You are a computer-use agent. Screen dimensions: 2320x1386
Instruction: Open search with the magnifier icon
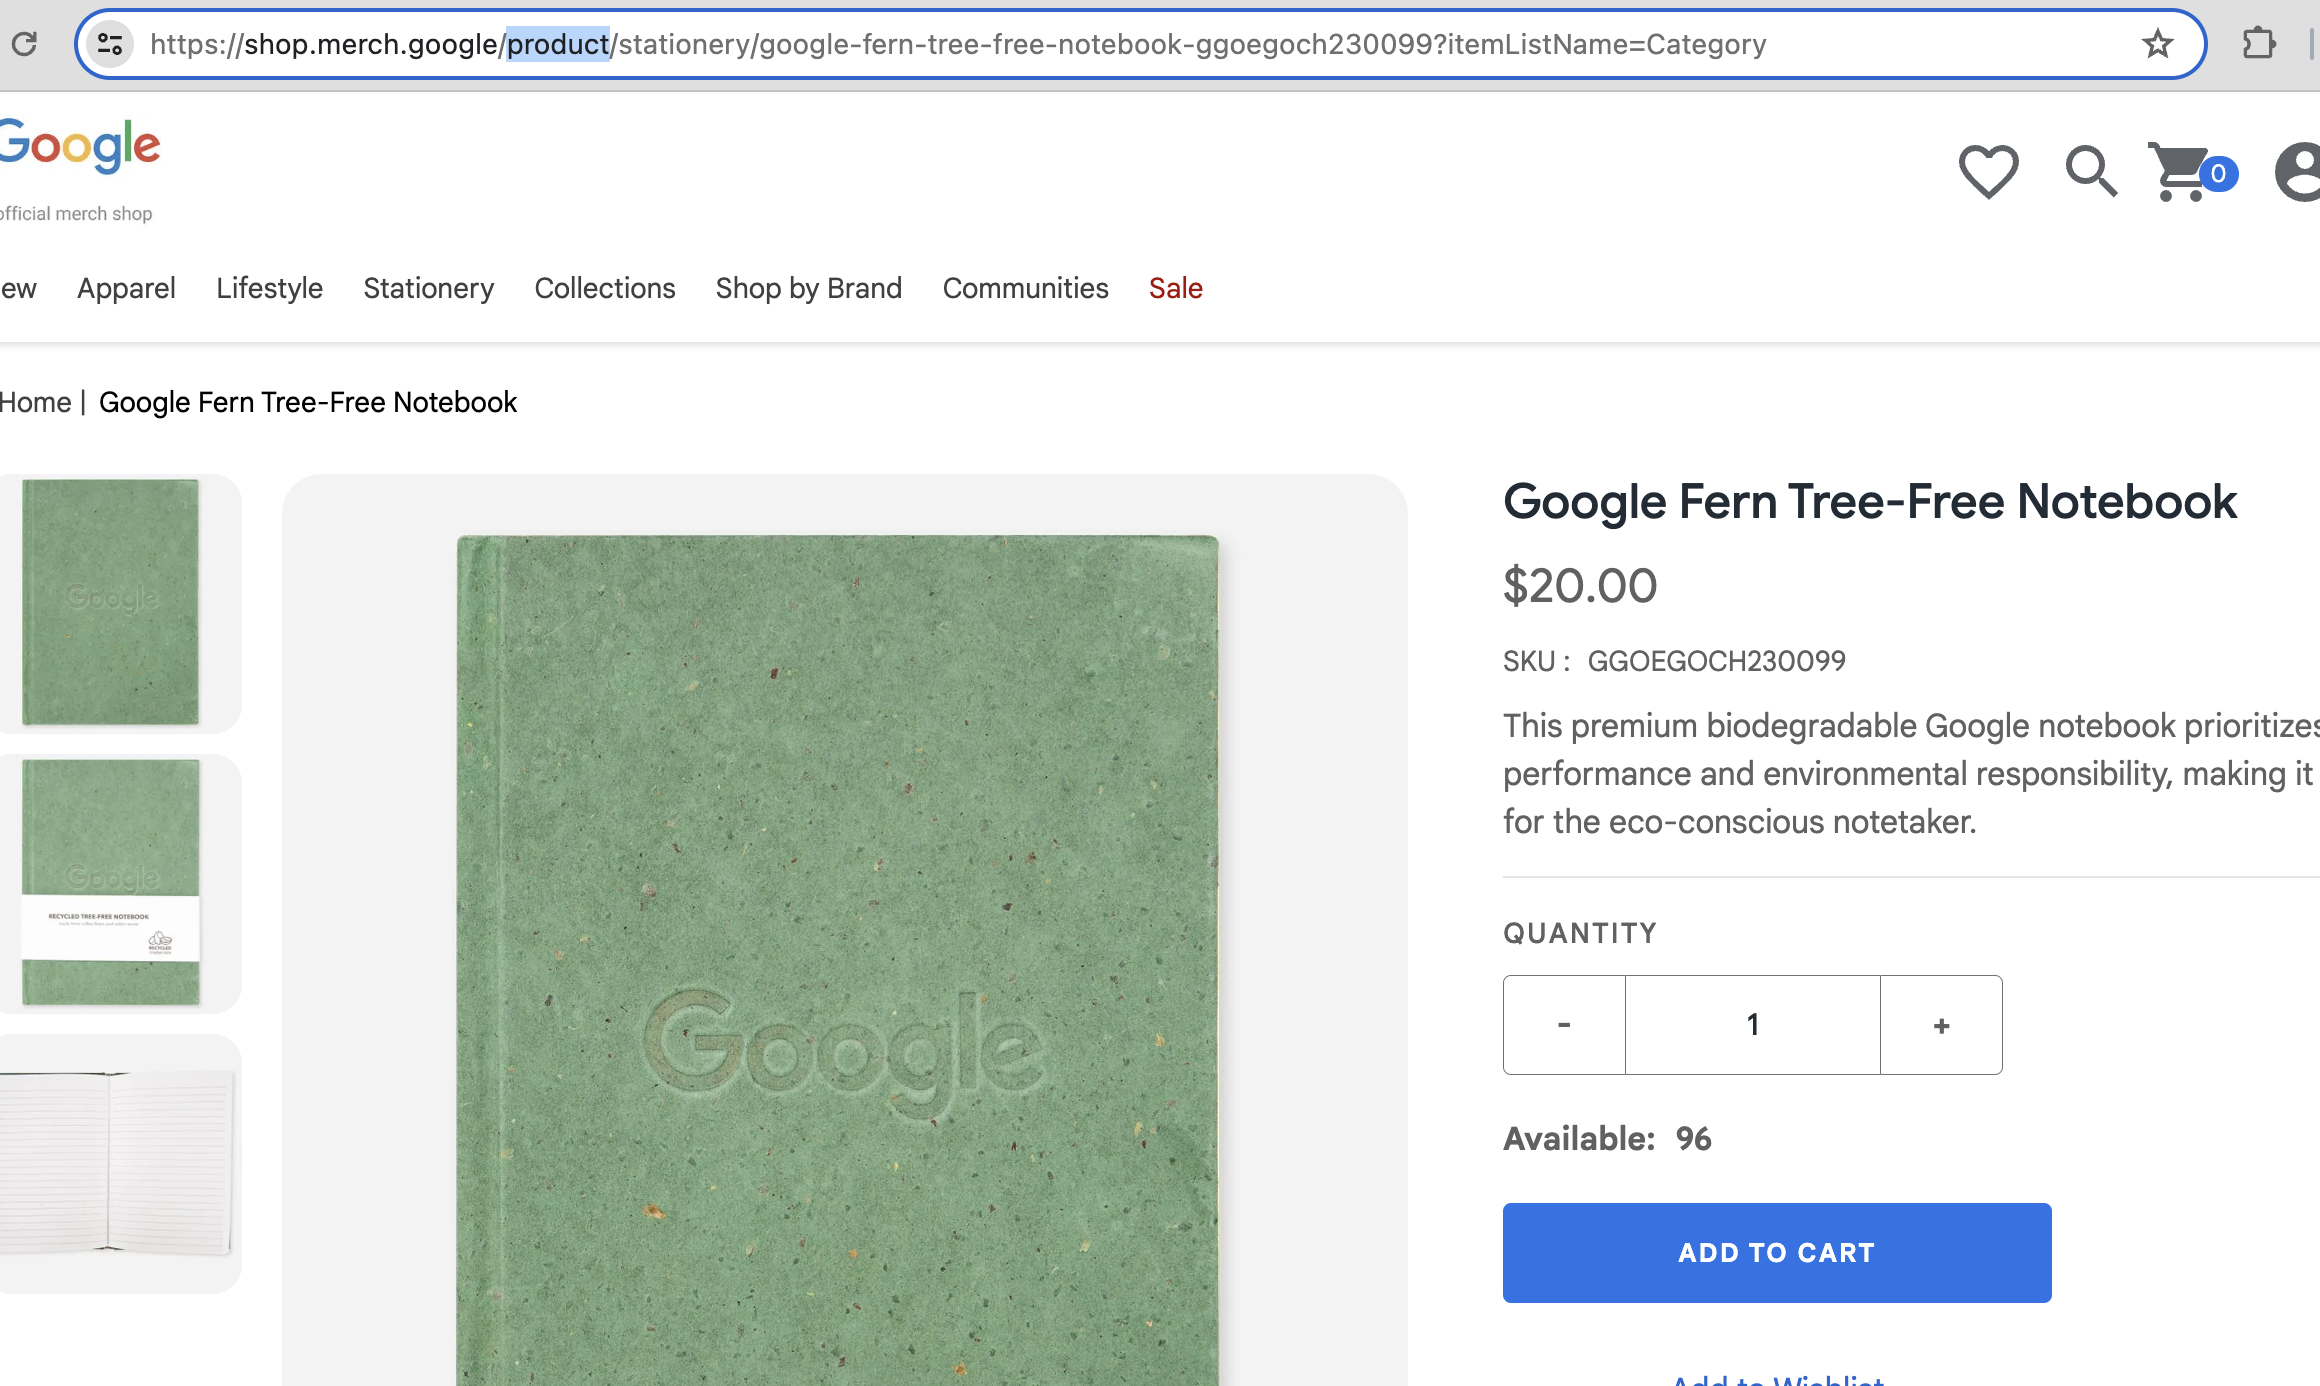pyautogui.click(x=2091, y=172)
